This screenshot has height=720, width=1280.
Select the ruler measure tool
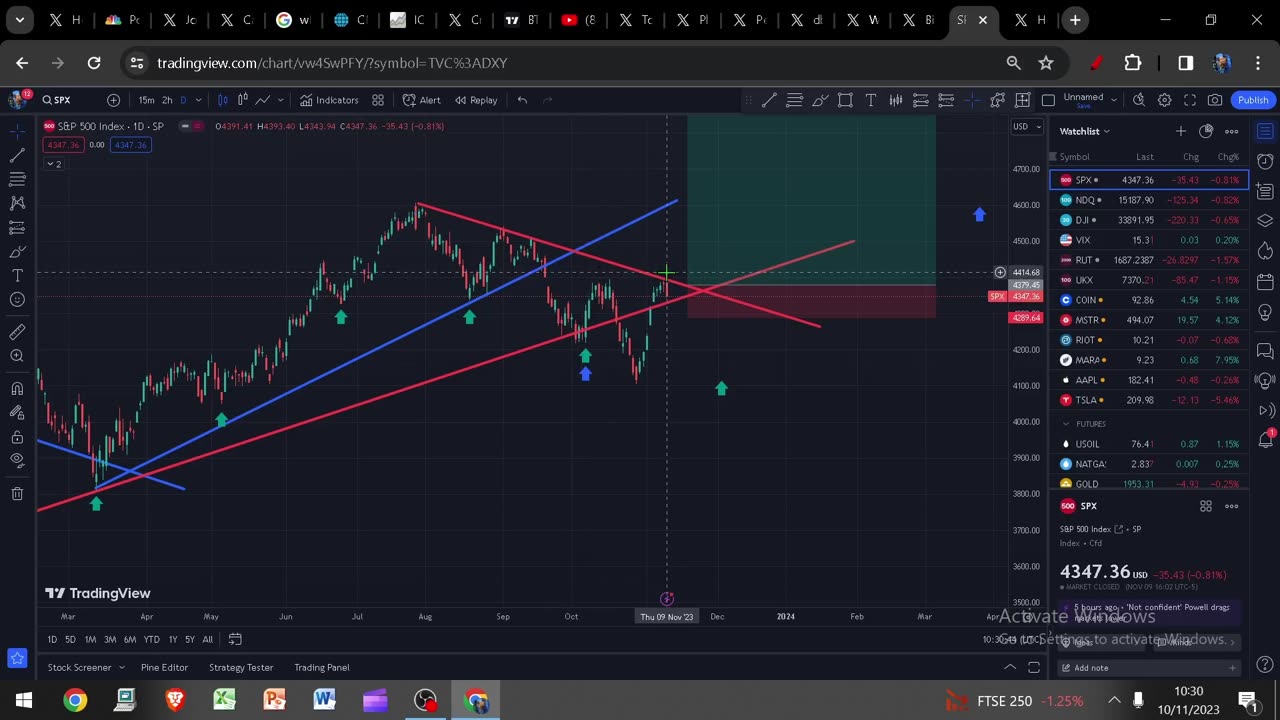(17, 332)
